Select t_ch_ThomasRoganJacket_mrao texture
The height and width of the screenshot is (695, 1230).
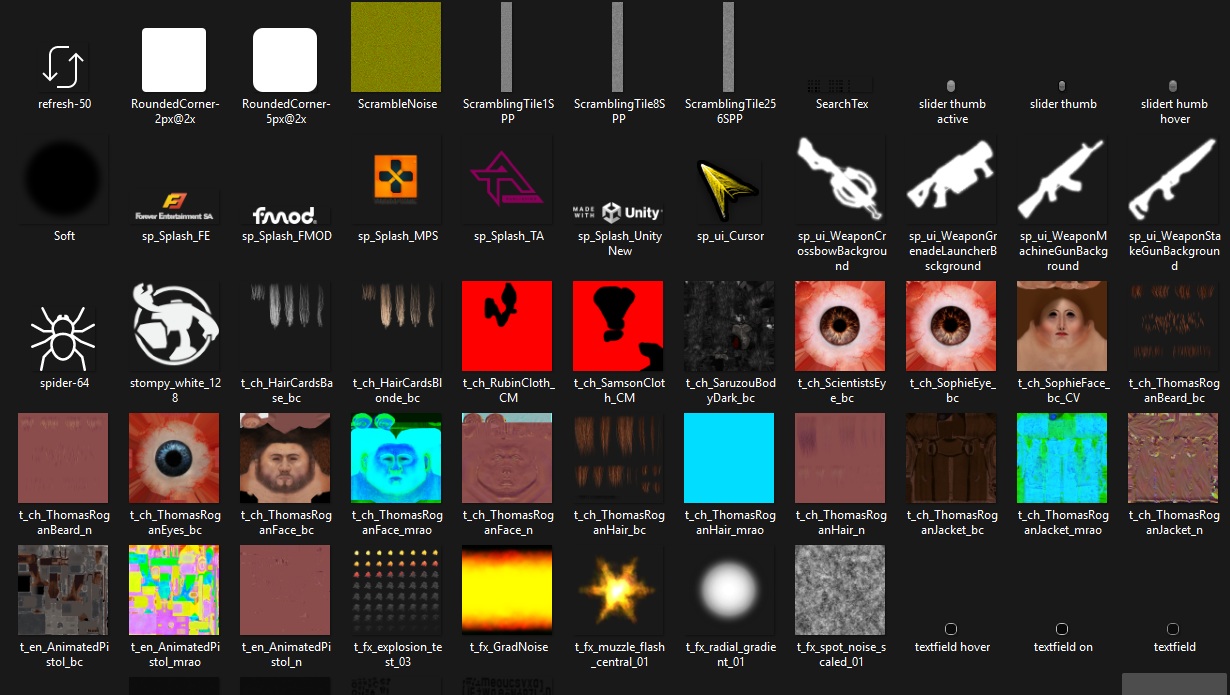point(1062,458)
